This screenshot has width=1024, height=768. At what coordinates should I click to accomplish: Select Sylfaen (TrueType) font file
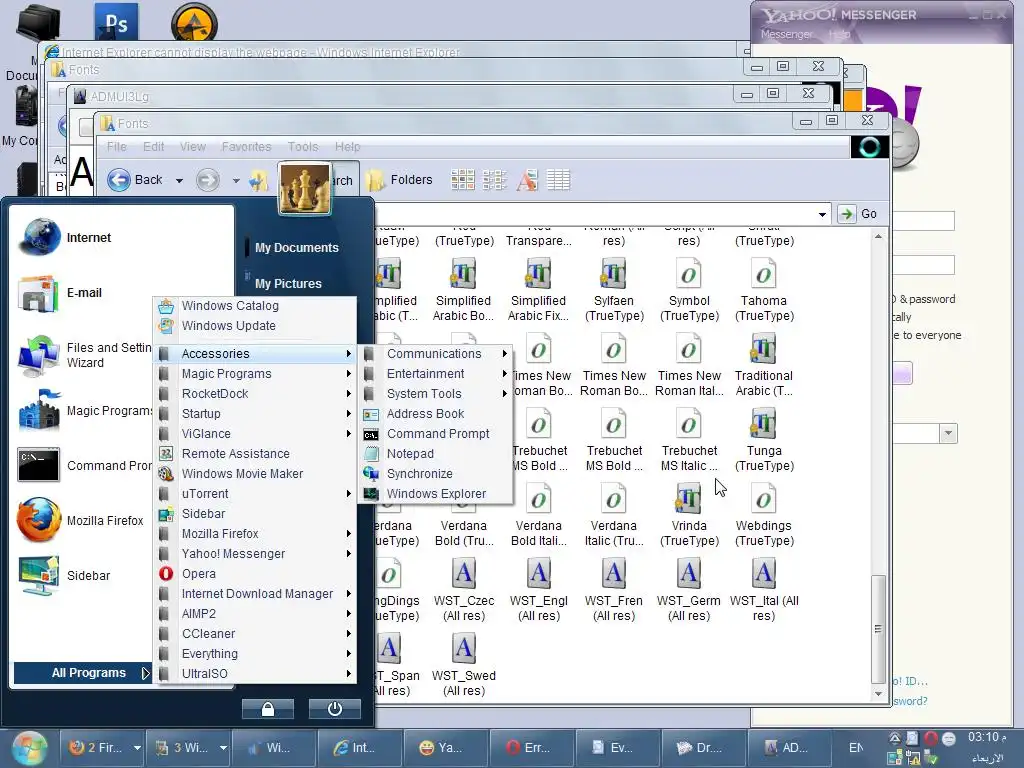(614, 290)
